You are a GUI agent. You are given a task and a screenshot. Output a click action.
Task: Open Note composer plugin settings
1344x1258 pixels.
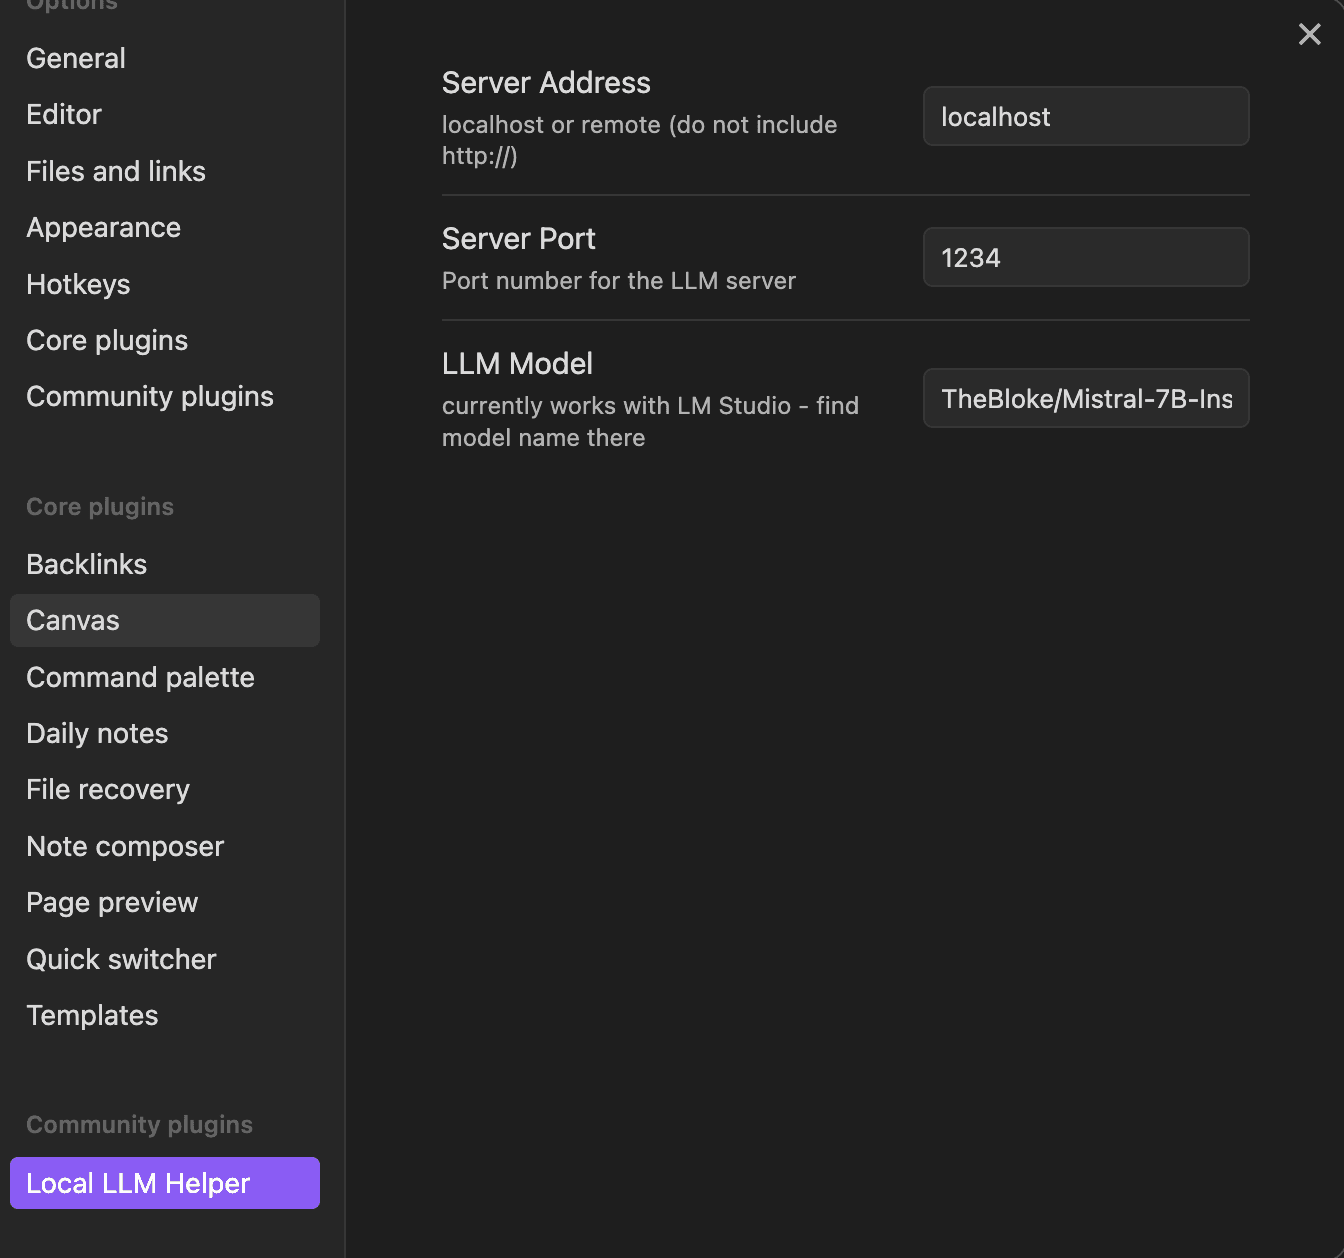125,846
